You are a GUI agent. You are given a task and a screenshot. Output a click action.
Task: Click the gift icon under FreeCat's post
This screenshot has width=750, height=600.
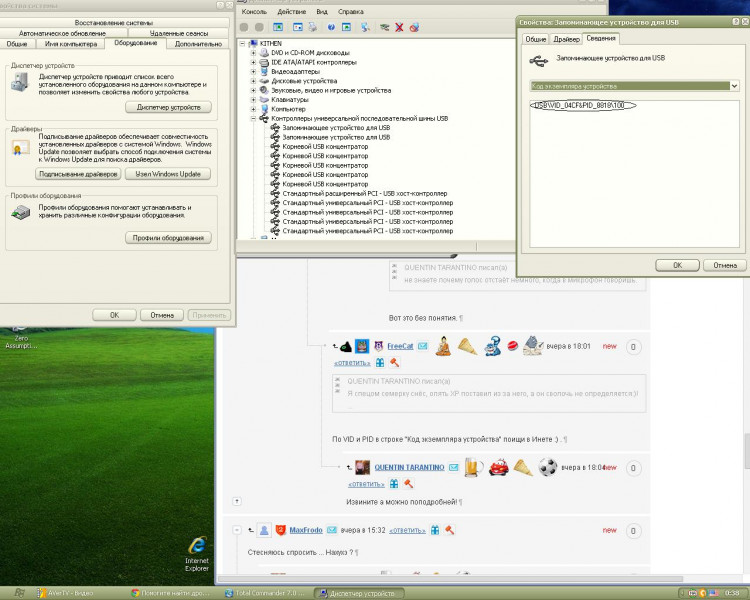pos(379,362)
